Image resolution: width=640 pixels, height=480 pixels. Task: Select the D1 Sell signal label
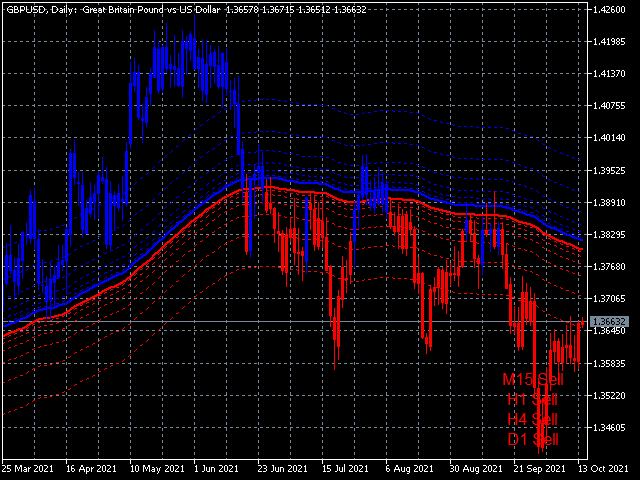point(532,439)
